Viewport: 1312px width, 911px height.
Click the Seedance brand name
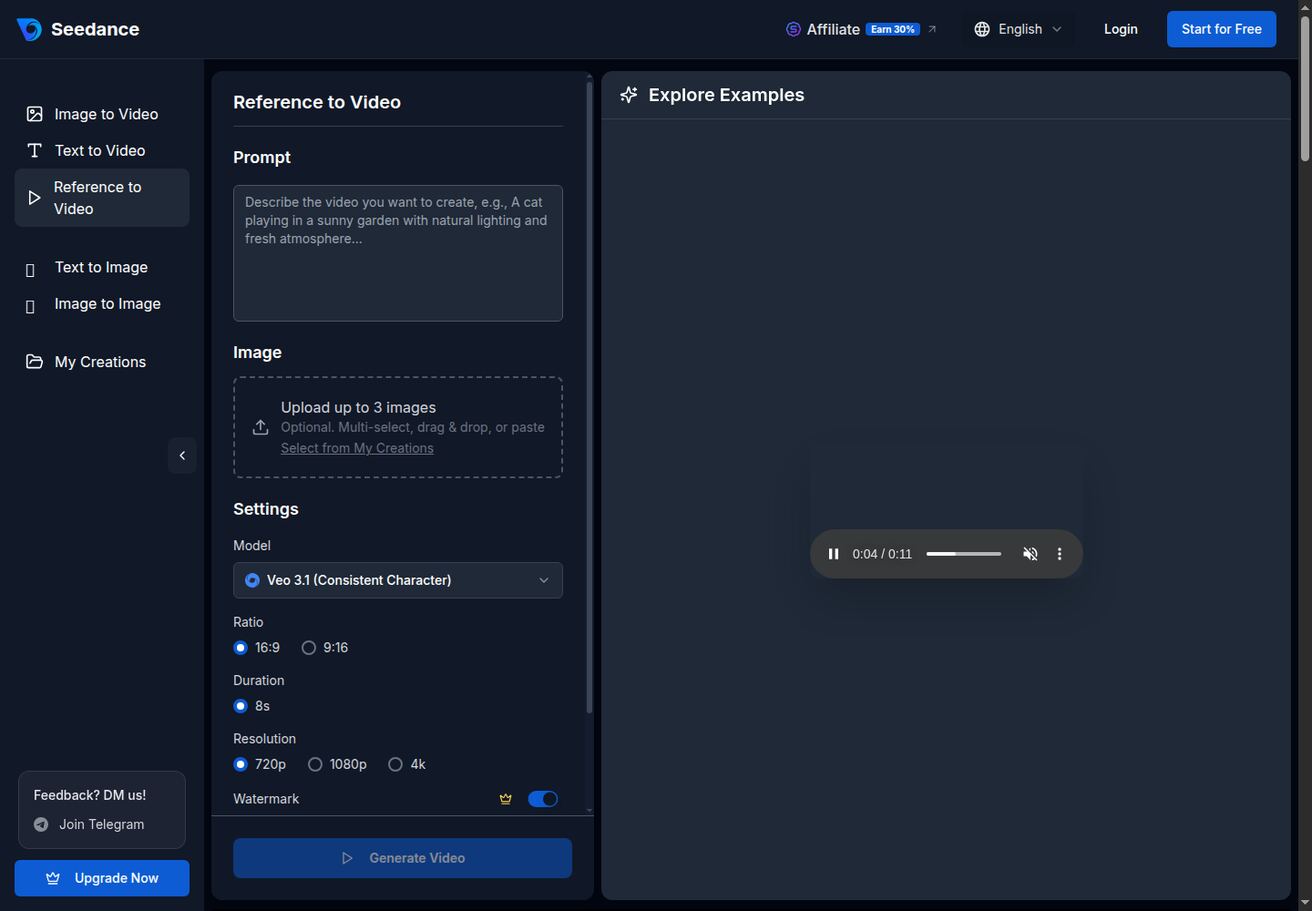coord(95,29)
